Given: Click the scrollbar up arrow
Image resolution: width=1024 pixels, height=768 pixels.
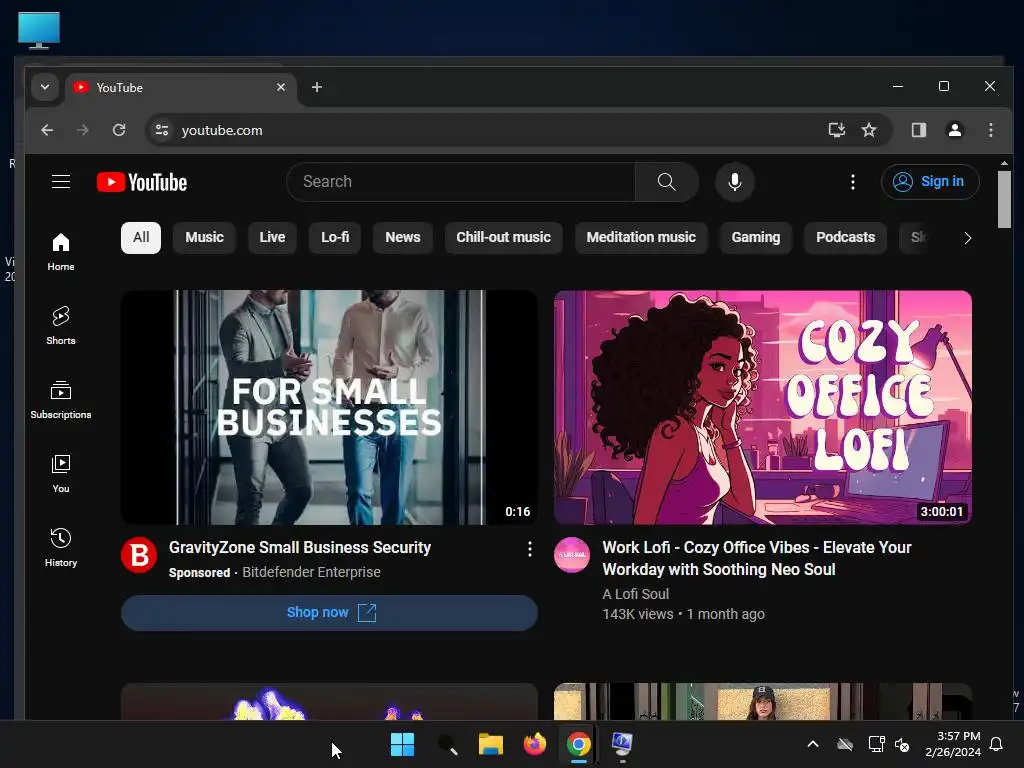Looking at the screenshot, I should click(1004, 163).
